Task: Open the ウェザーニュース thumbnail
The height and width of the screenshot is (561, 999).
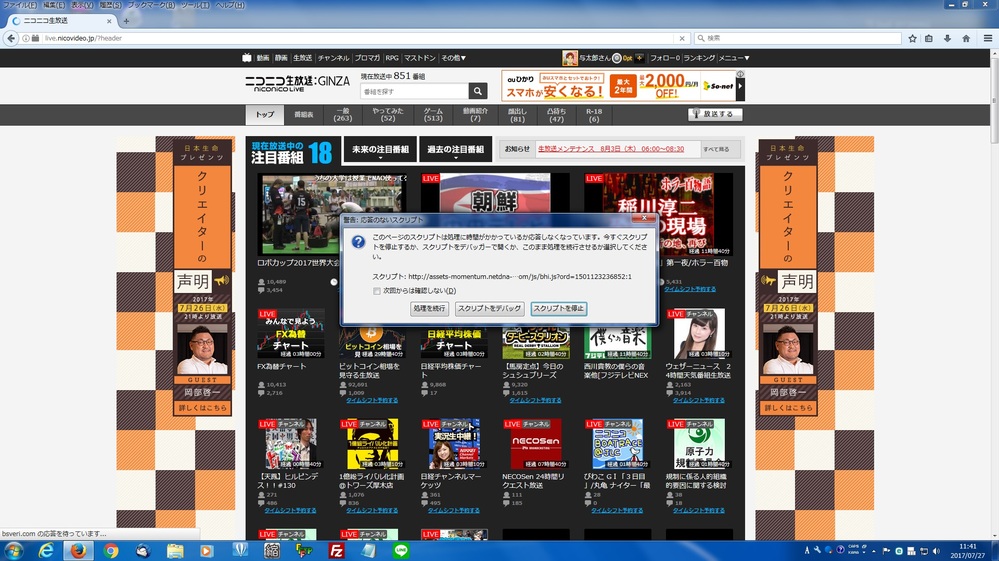Action: pyautogui.click(x=699, y=334)
